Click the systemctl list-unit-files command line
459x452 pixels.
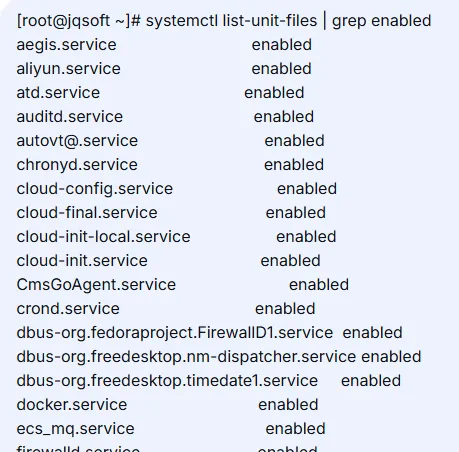tap(224, 21)
